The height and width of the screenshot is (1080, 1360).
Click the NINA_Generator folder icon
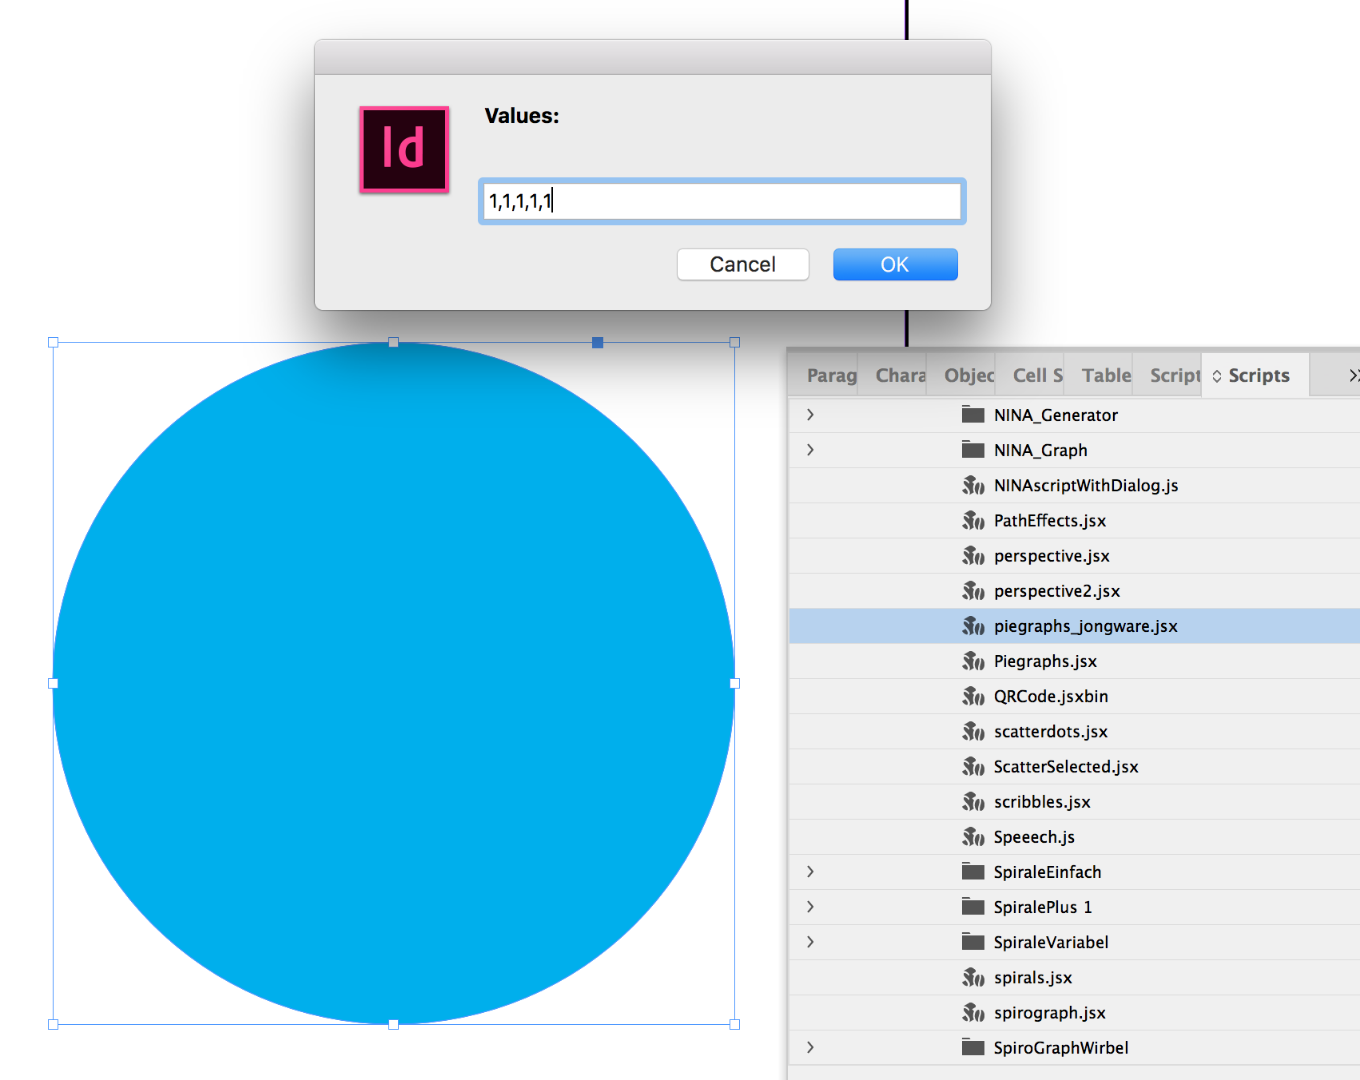point(973,414)
